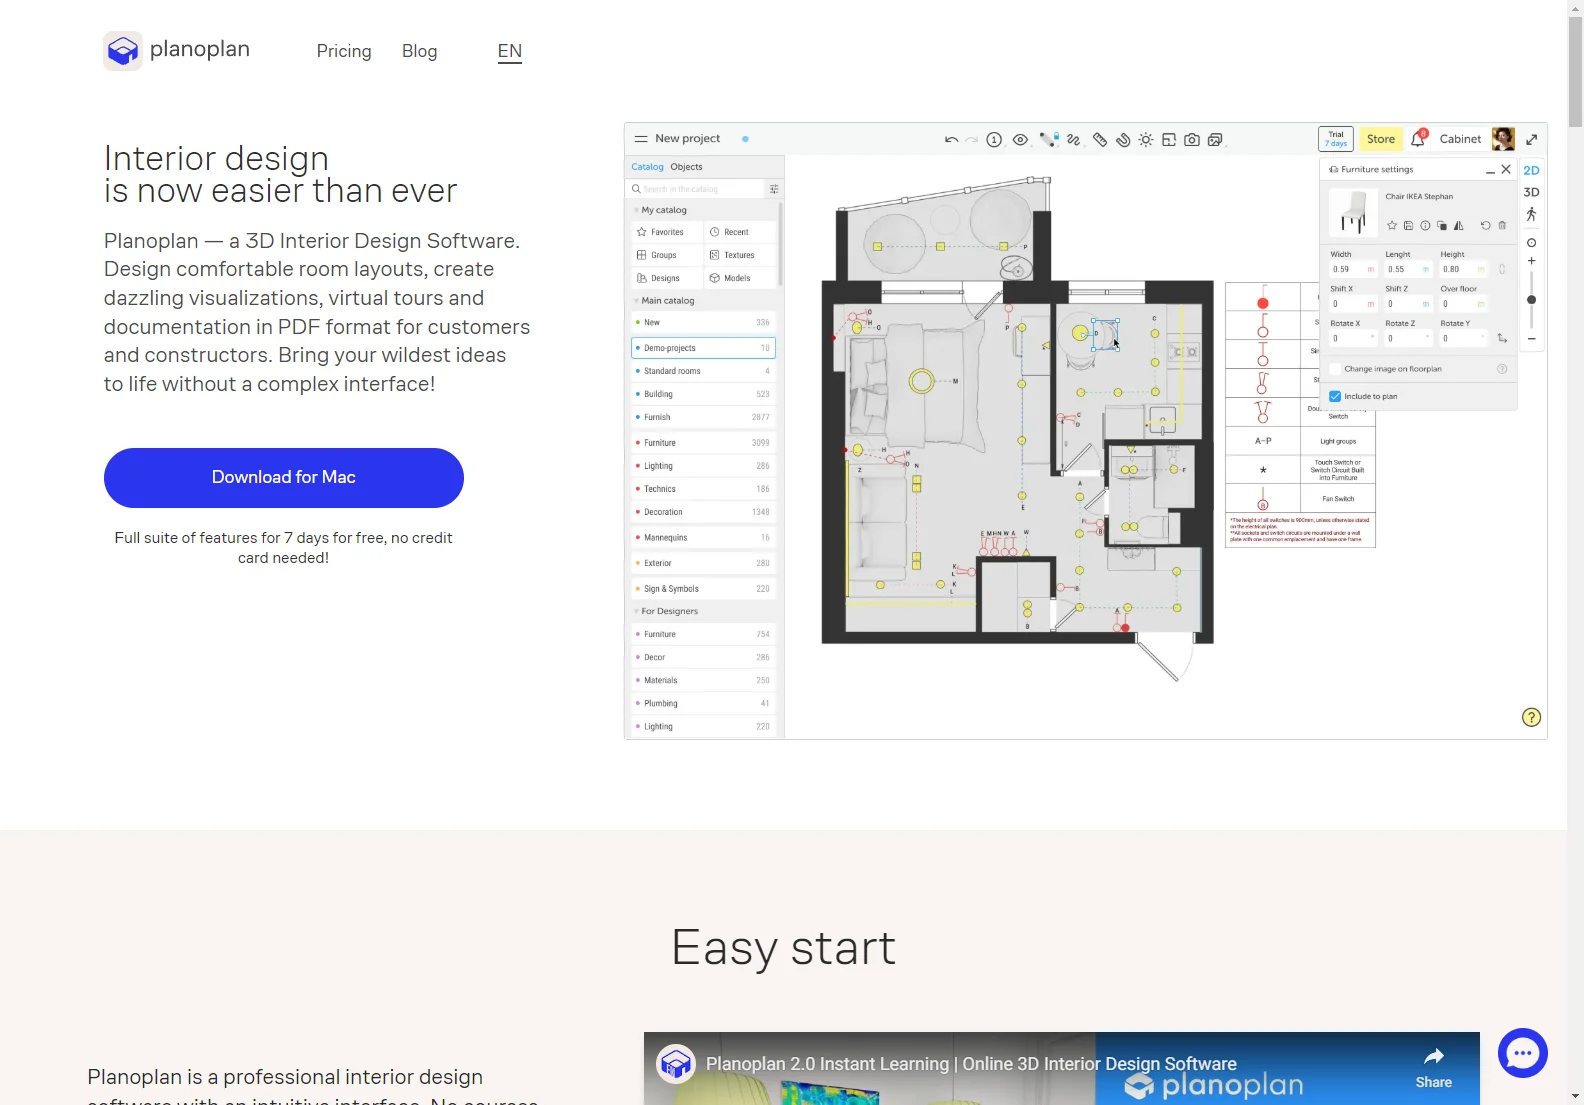Click the trash delete icon in Furniture settings
This screenshot has height=1105, width=1584.
click(x=1502, y=226)
